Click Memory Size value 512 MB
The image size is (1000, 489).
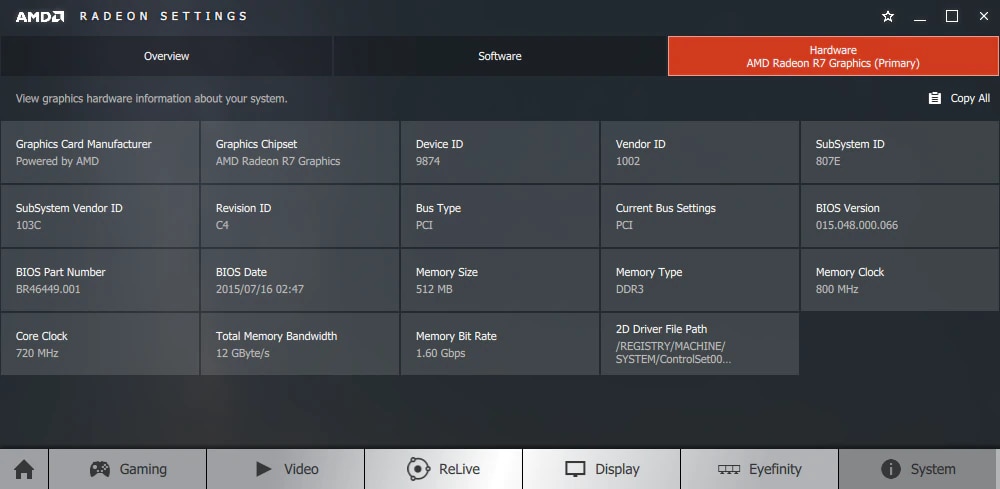point(434,289)
